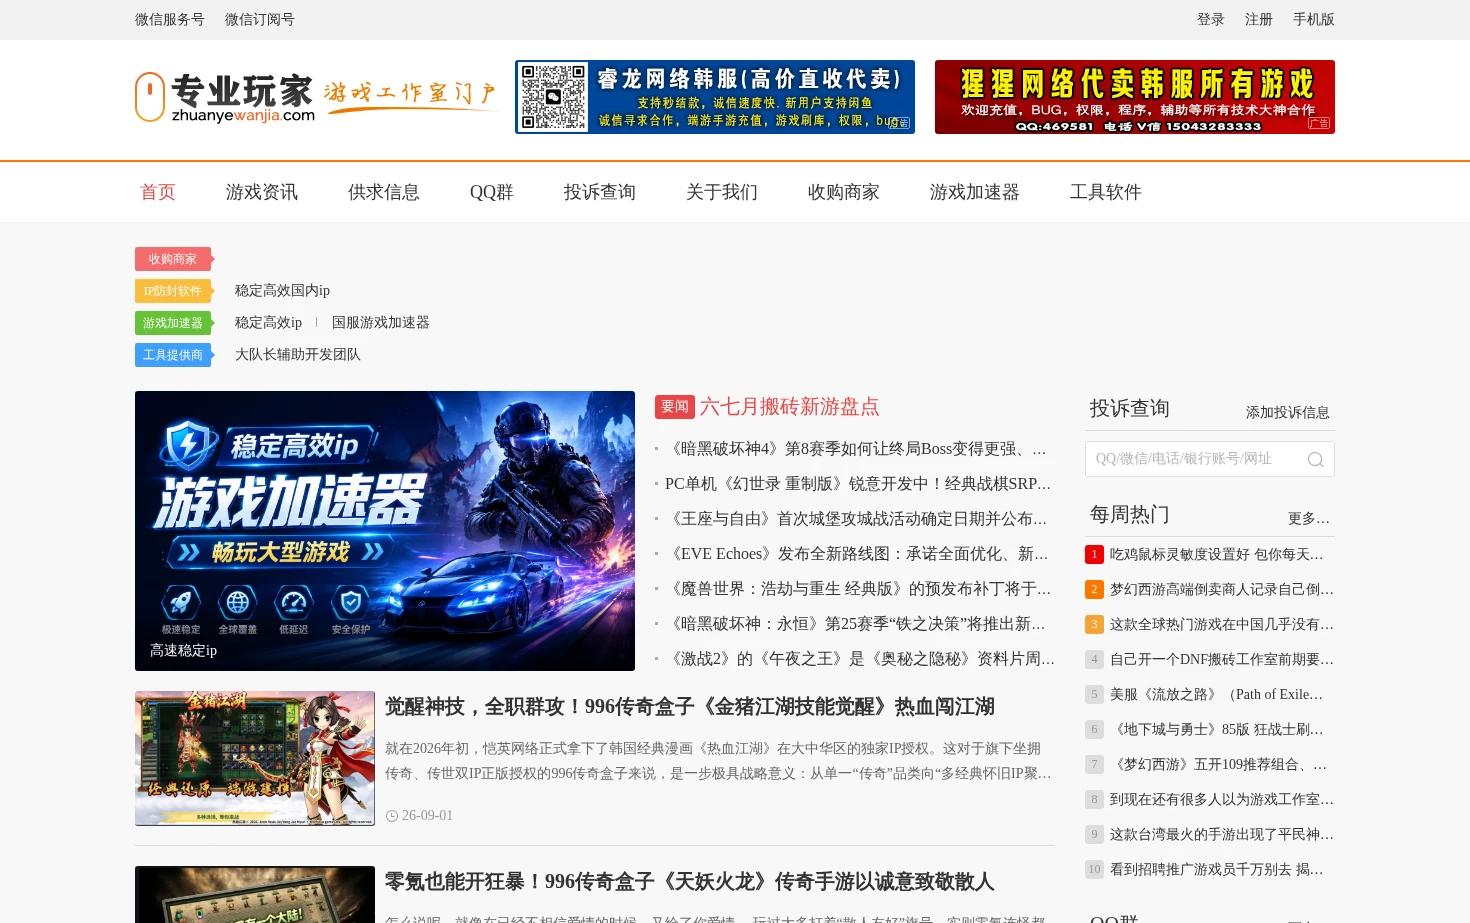Open the 魔兽世界：浩劫与重生 news item

point(858,589)
